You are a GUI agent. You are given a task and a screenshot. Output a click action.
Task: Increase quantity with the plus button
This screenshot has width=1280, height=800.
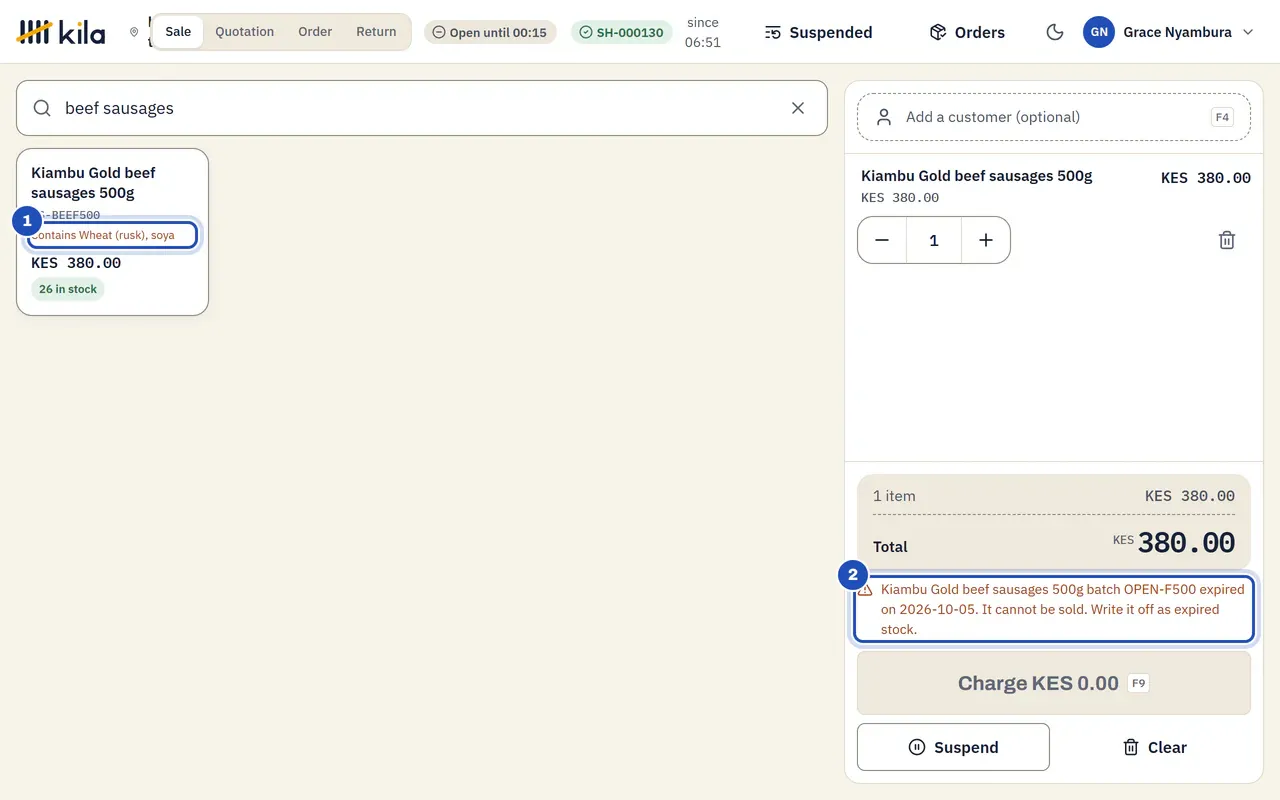(x=986, y=240)
